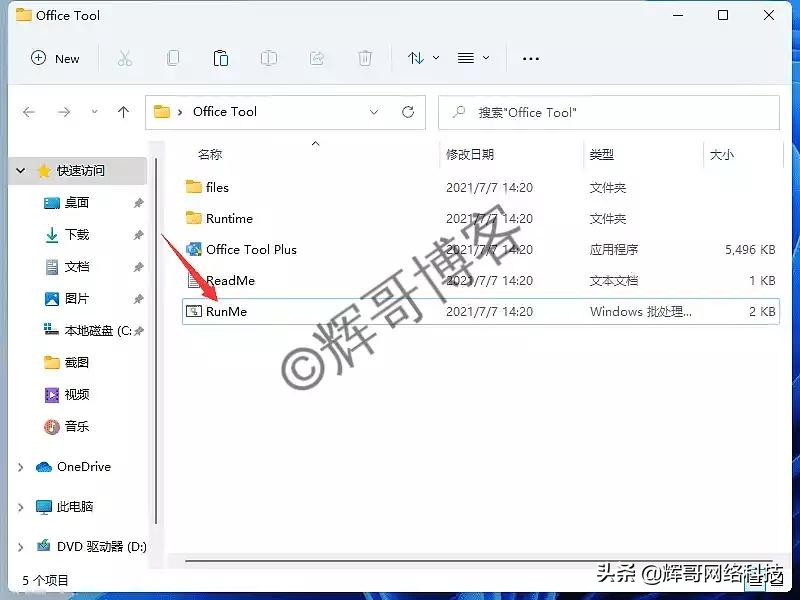
Task: Click the Copy icon in the toolbar
Action: point(173,59)
